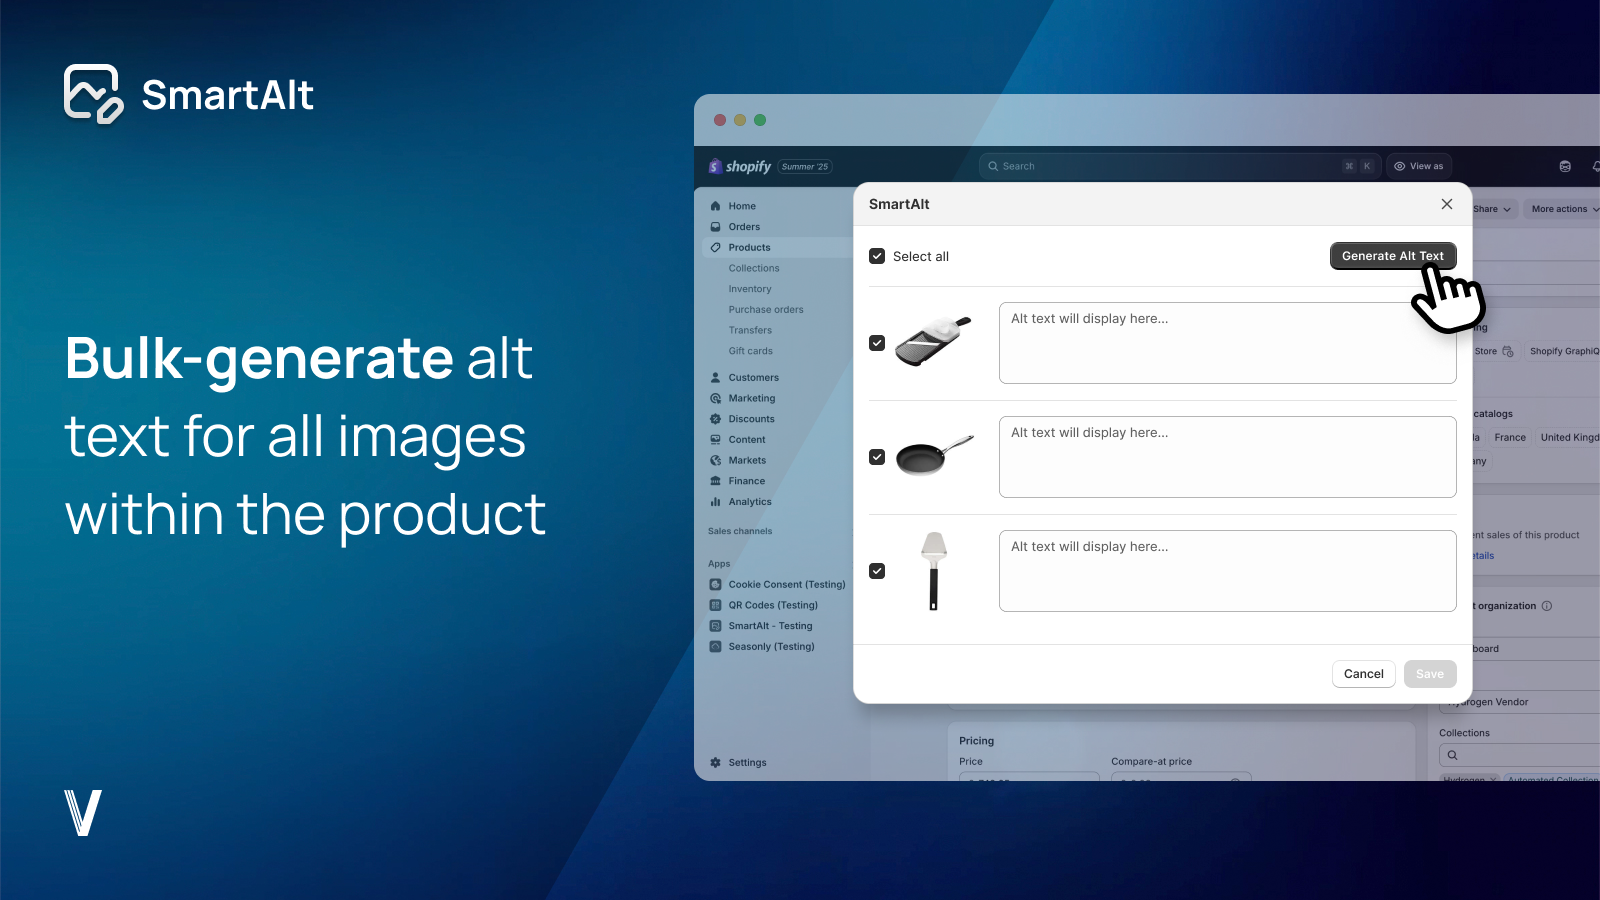The height and width of the screenshot is (900, 1600).
Task: Open Settings gear icon
Action: (715, 763)
